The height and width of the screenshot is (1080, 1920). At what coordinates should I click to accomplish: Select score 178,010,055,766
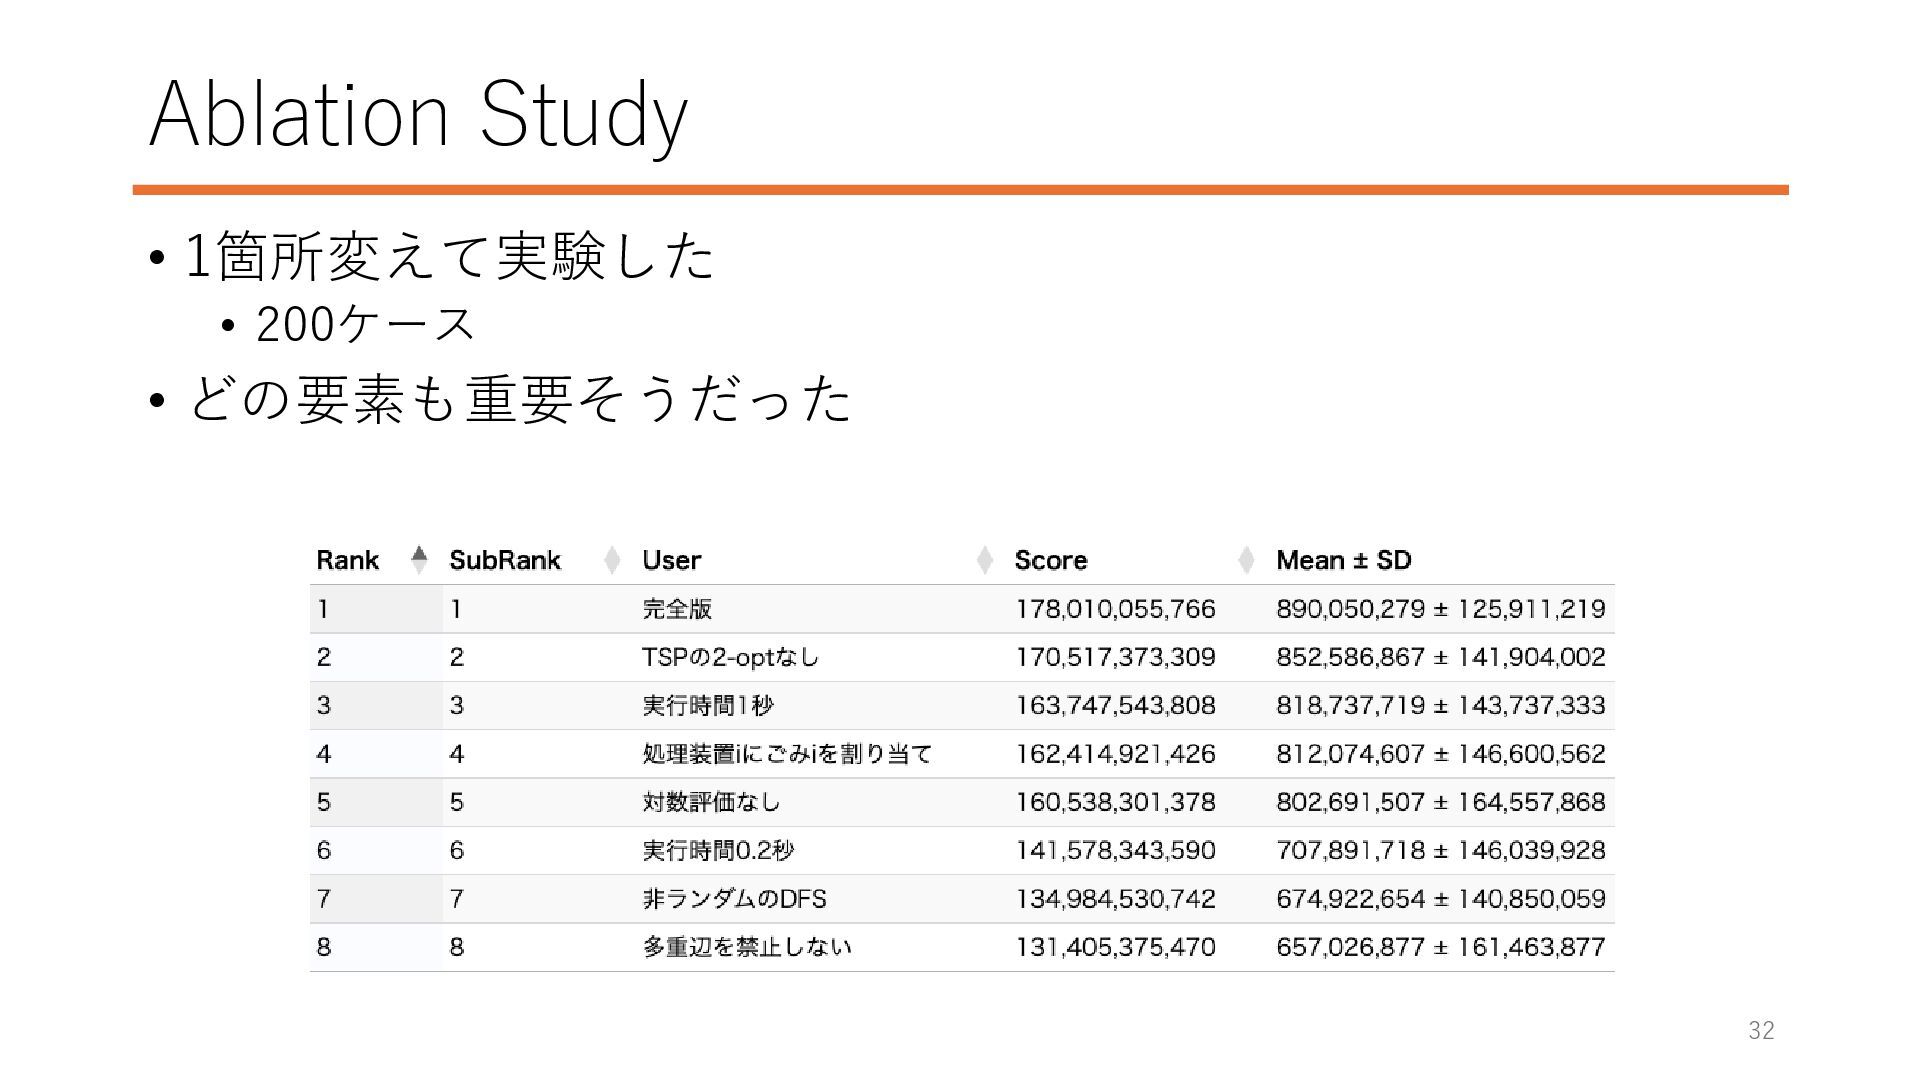[1115, 609]
